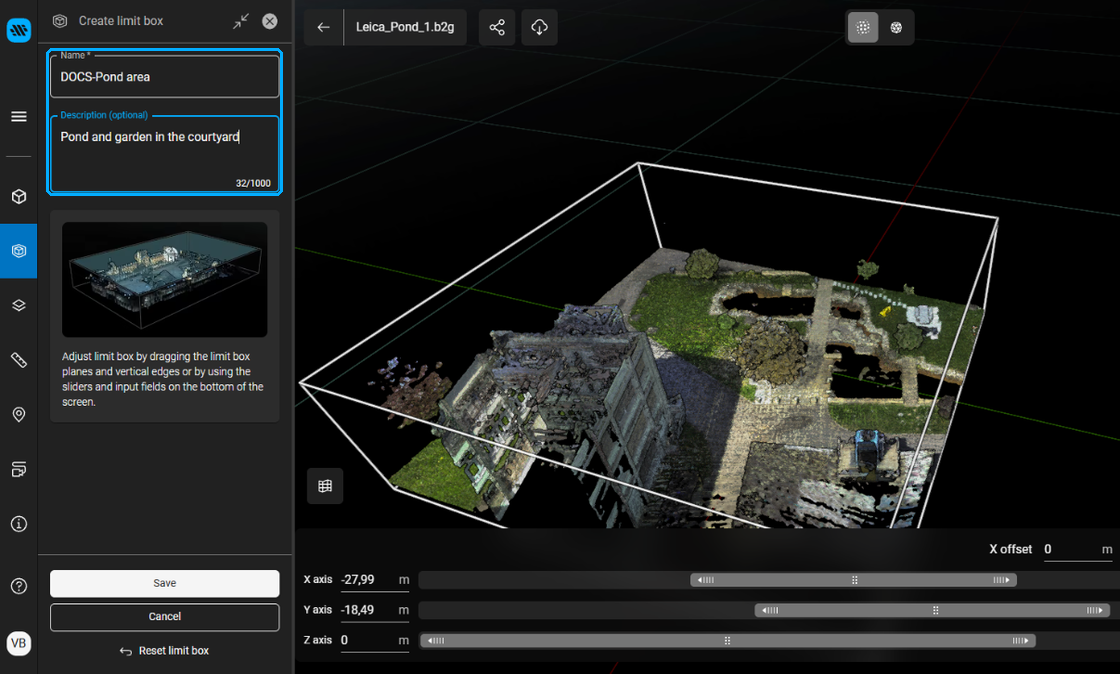Image resolution: width=1120 pixels, height=674 pixels.
Task: Go back using the arrow button
Action: [x=324, y=27]
